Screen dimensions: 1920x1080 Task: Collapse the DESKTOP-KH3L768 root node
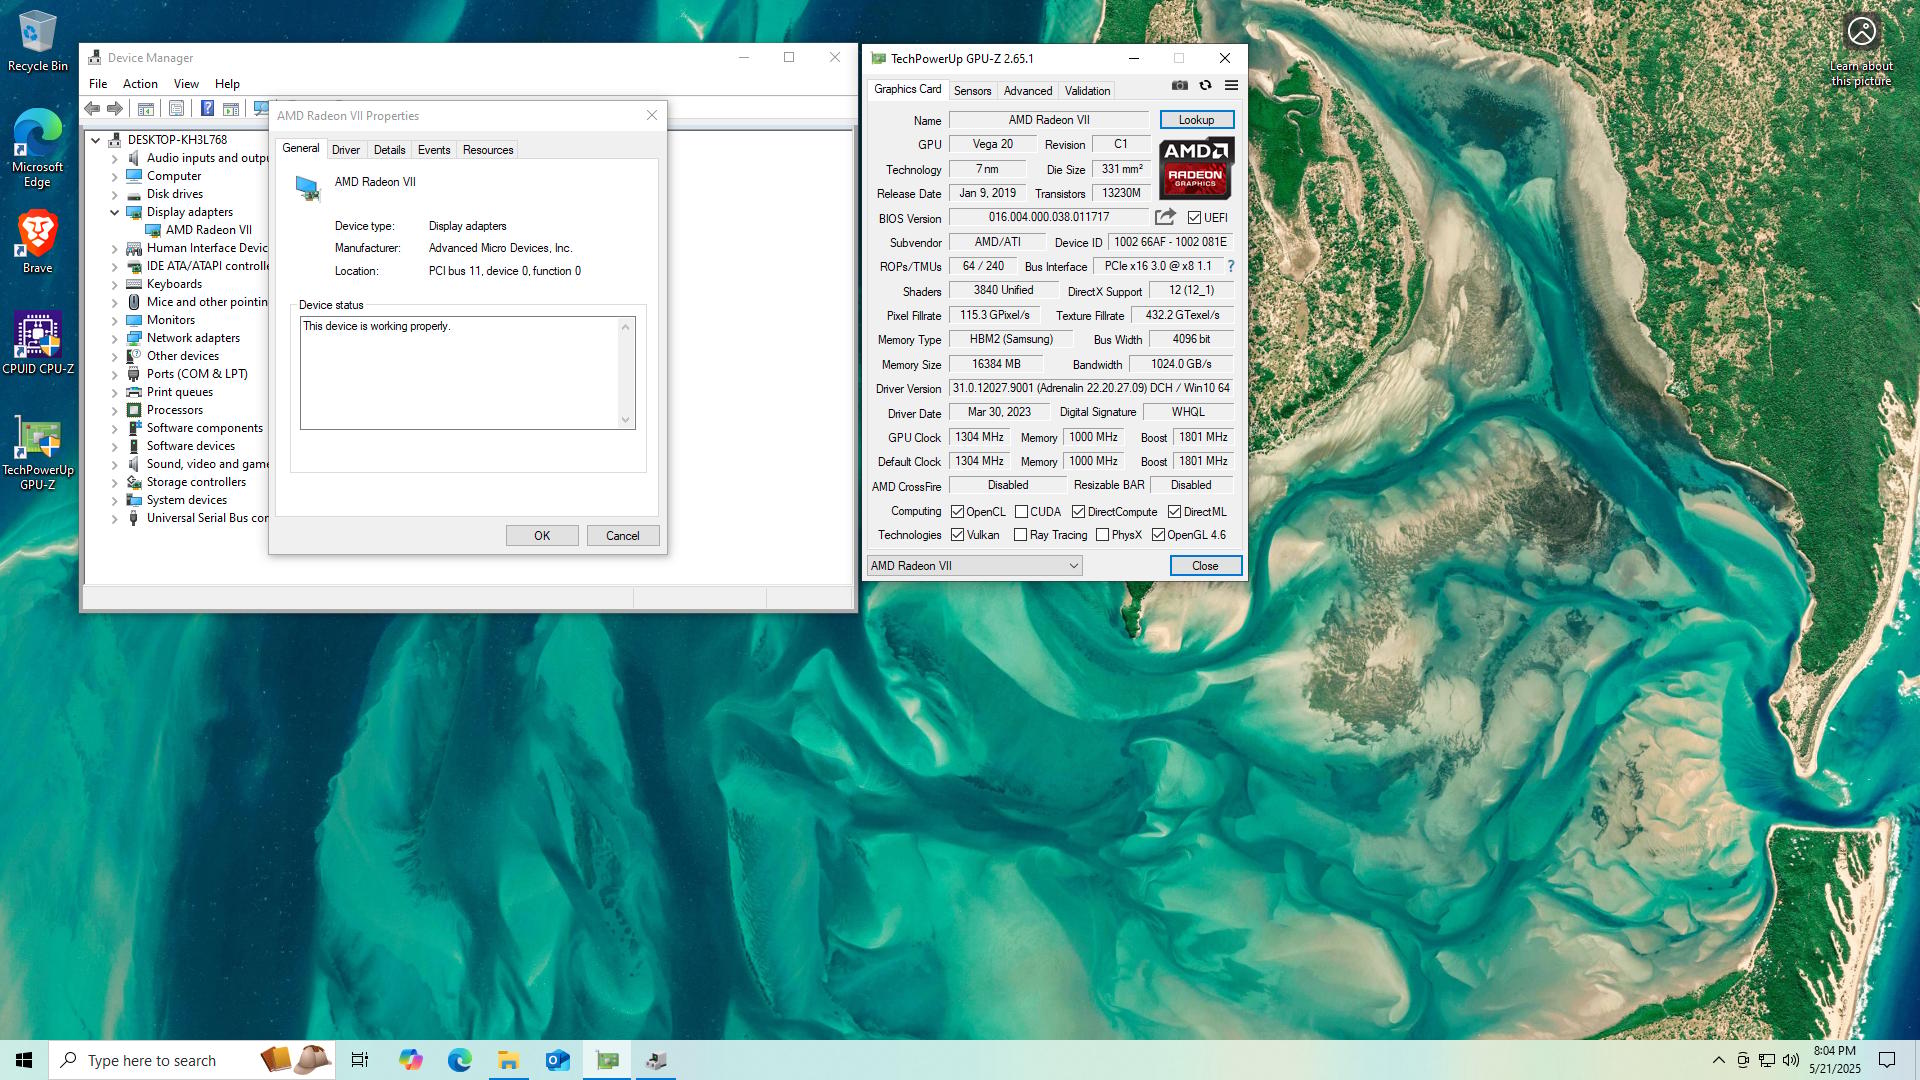(x=96, y=140)
